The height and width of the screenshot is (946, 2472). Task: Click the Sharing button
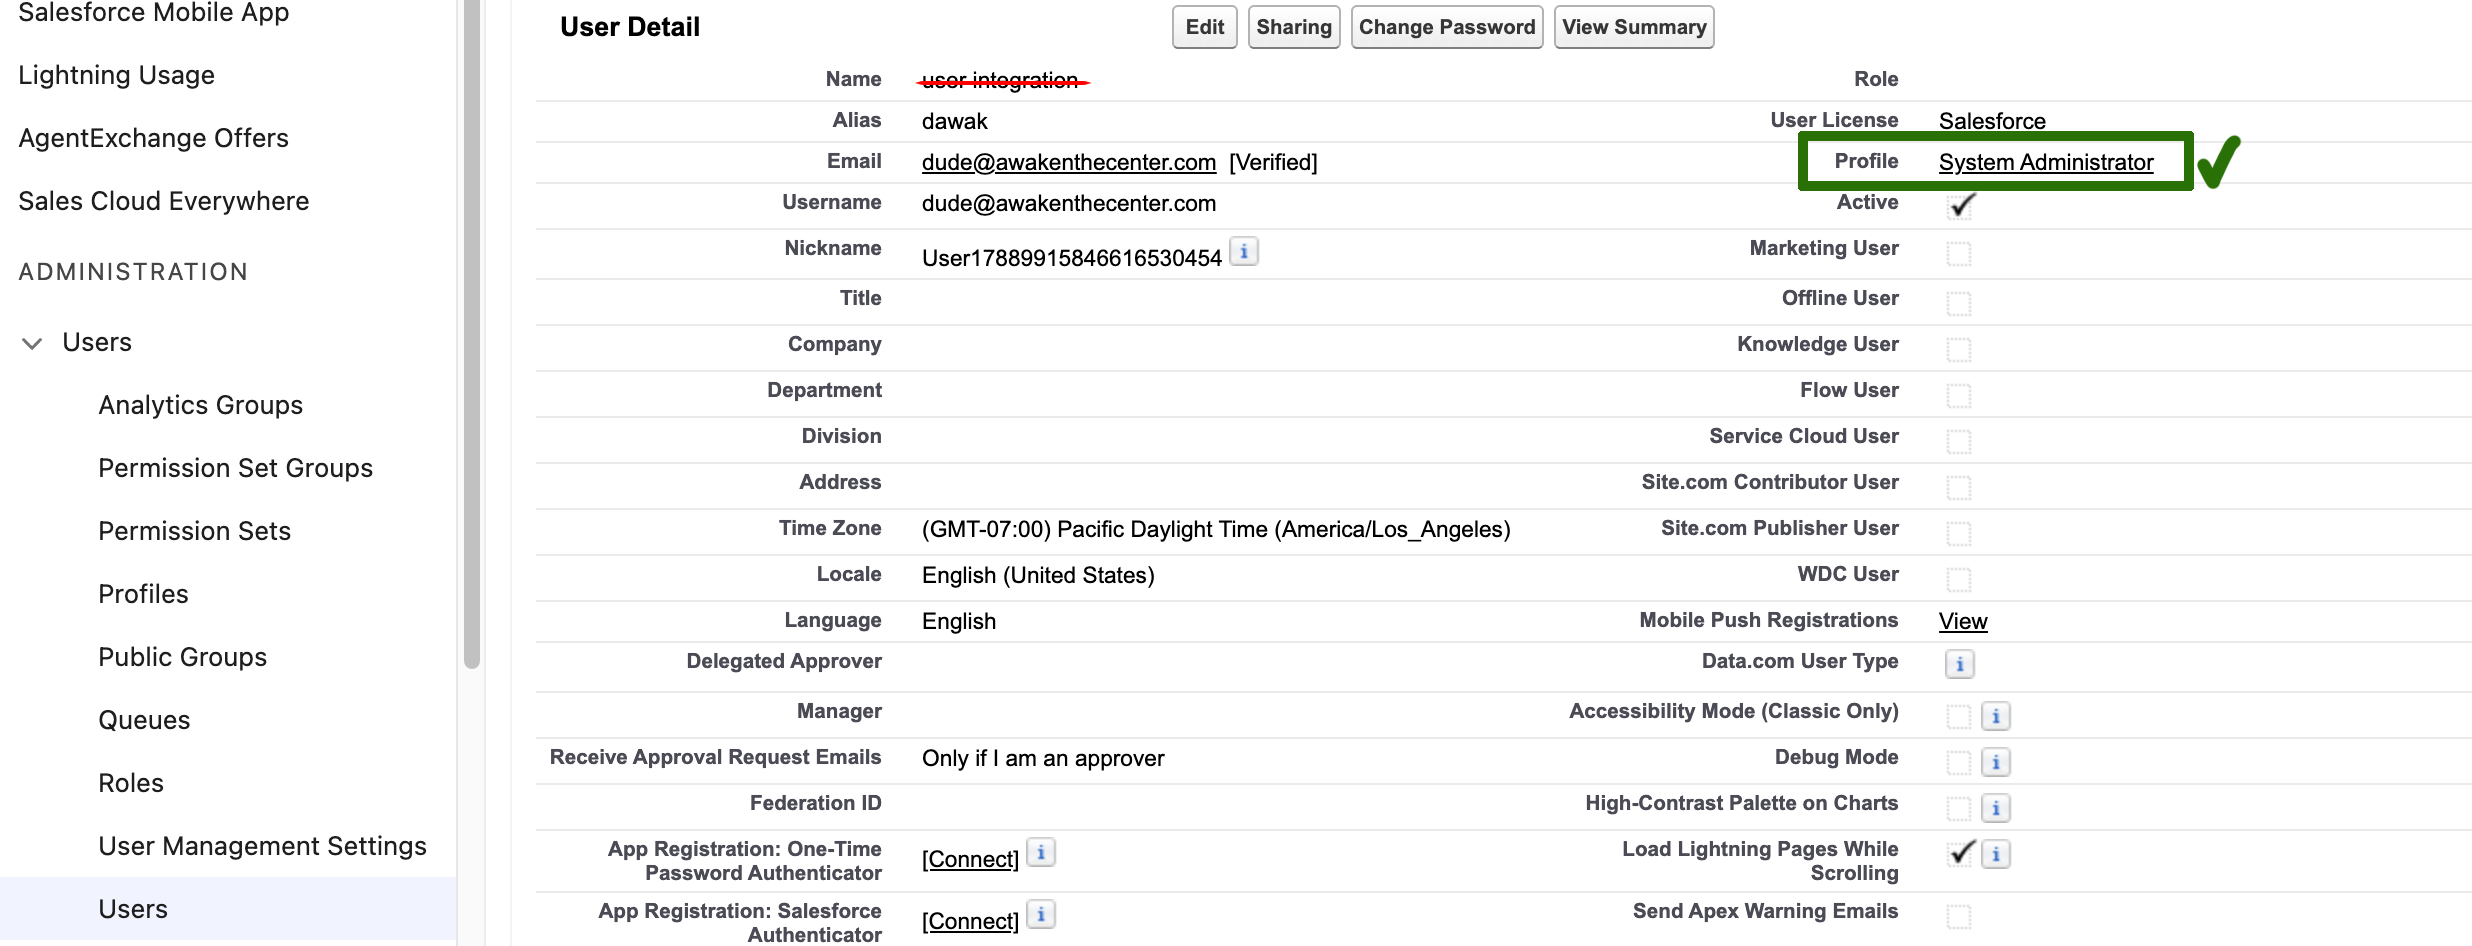(1294, 27)
